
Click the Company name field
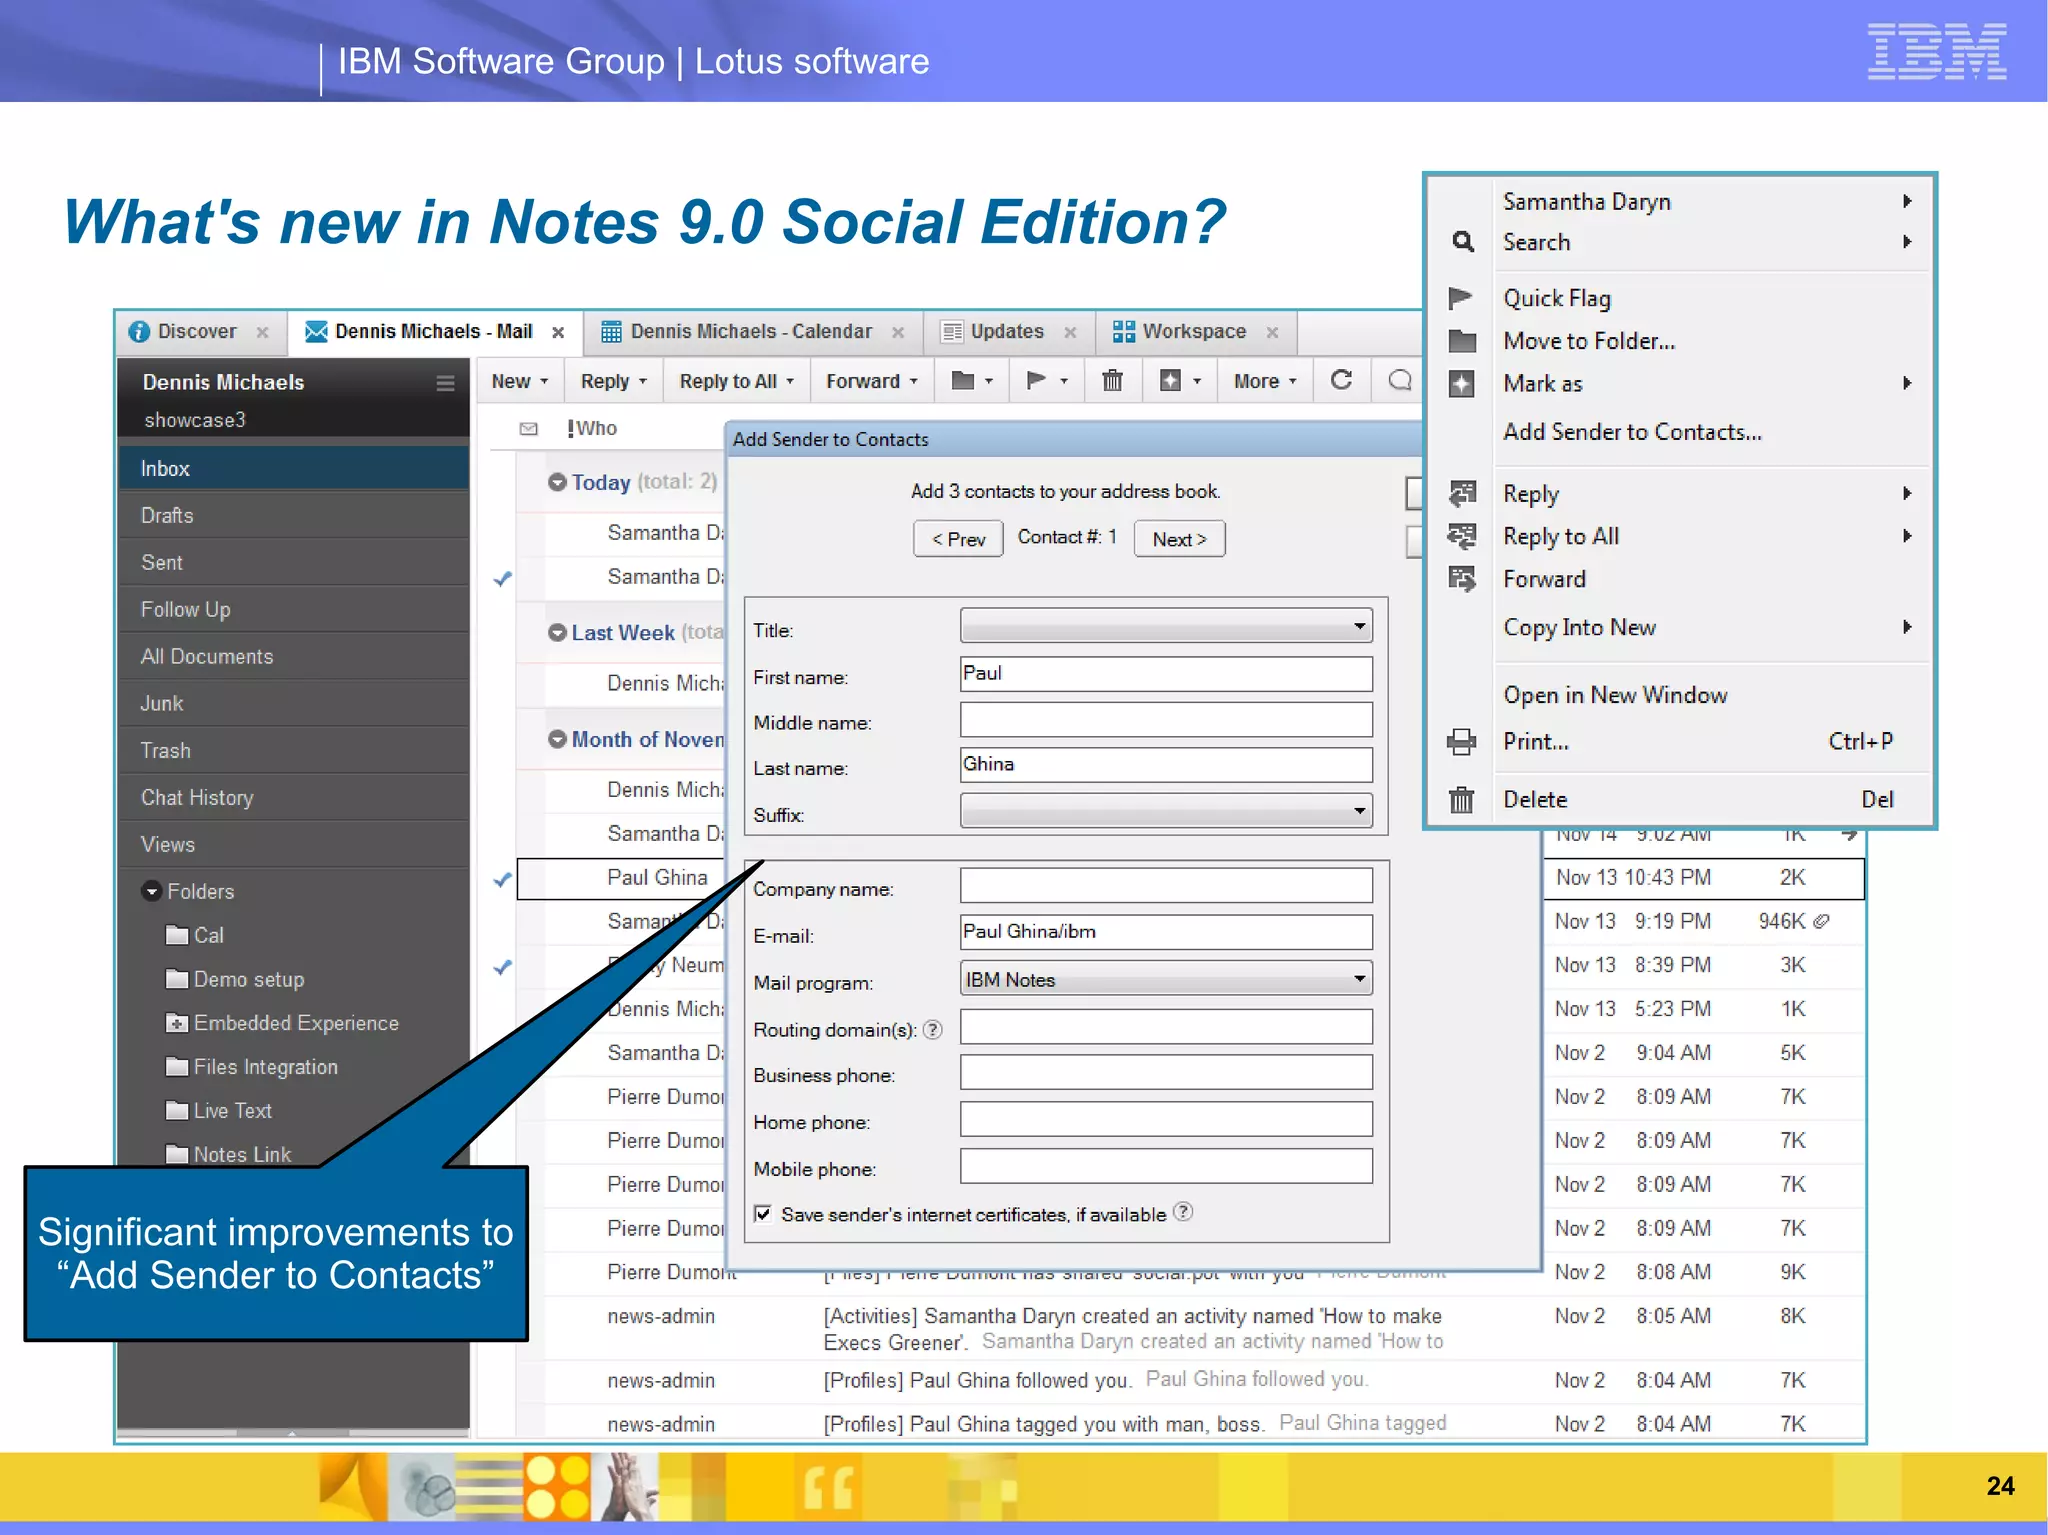pos(1166,885)
